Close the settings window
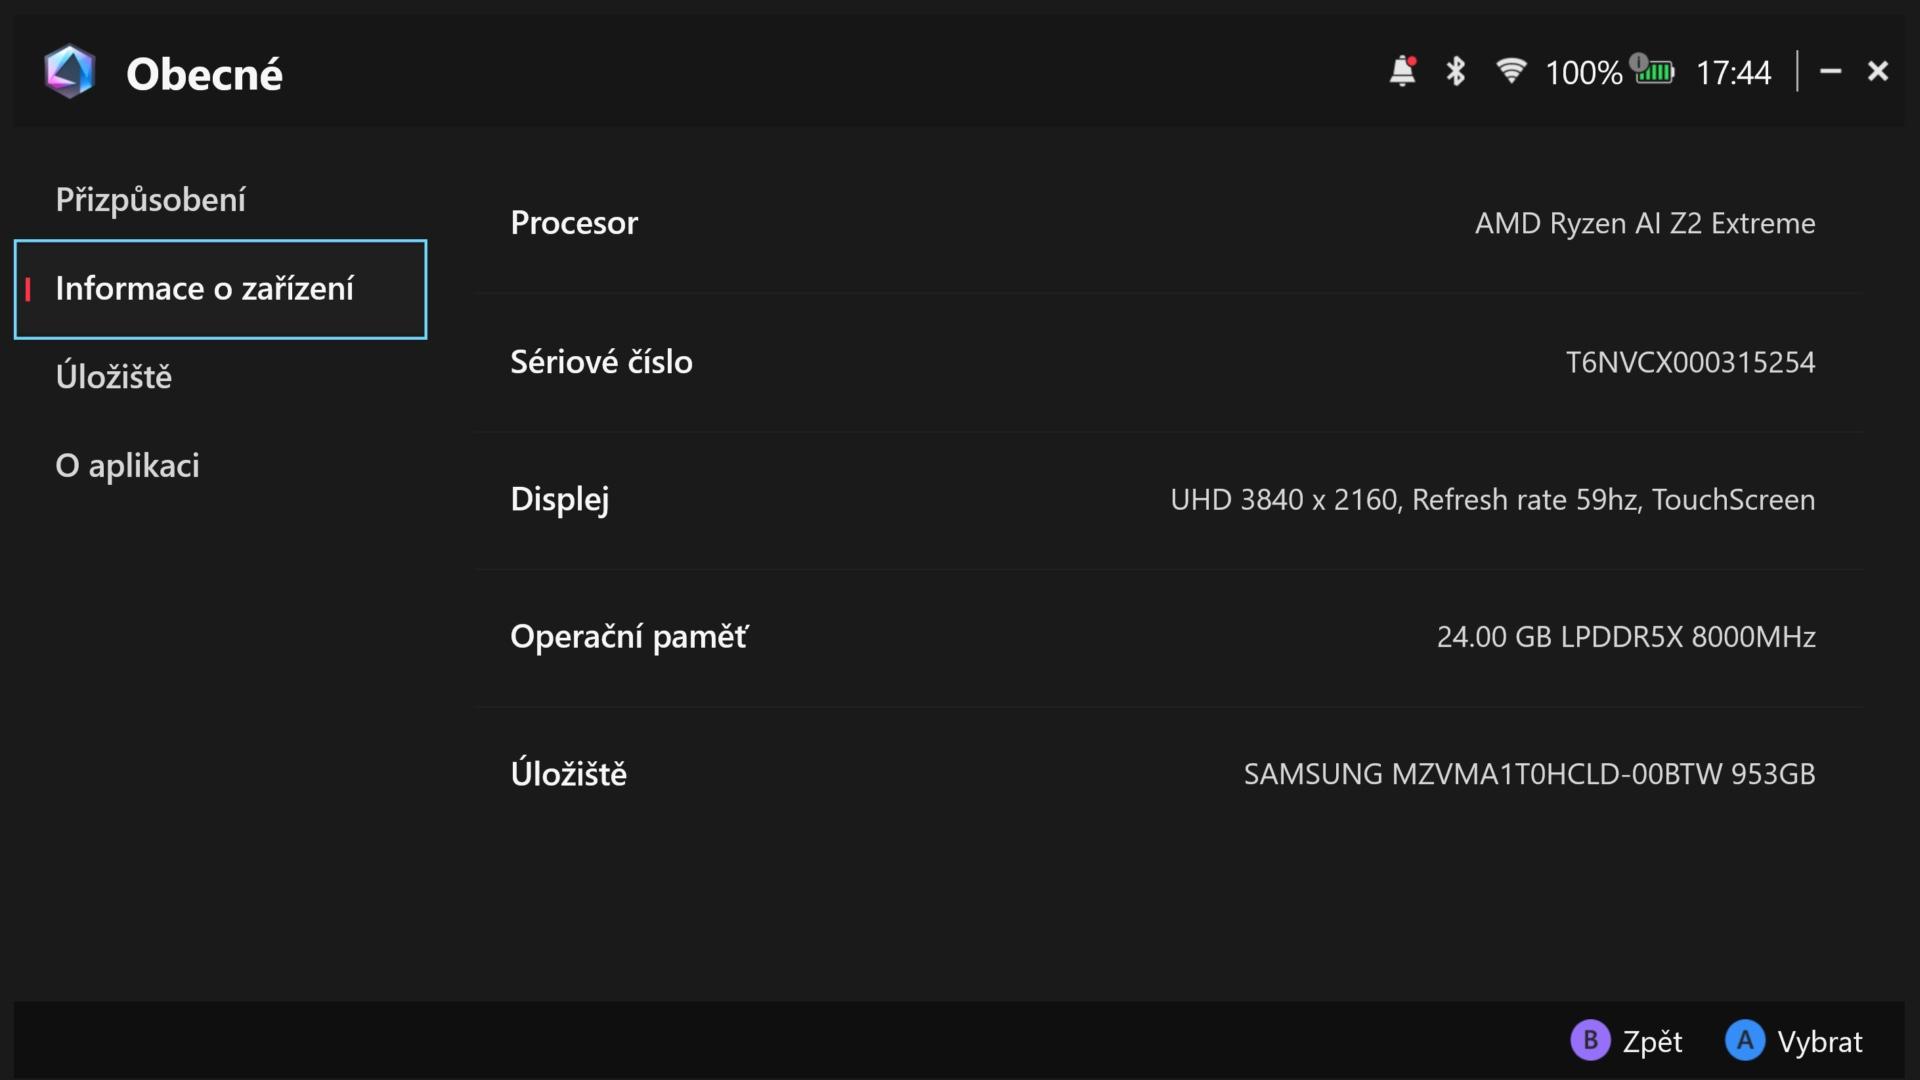Screen dimensions: 1920x1080 [x=1877, y=72]
